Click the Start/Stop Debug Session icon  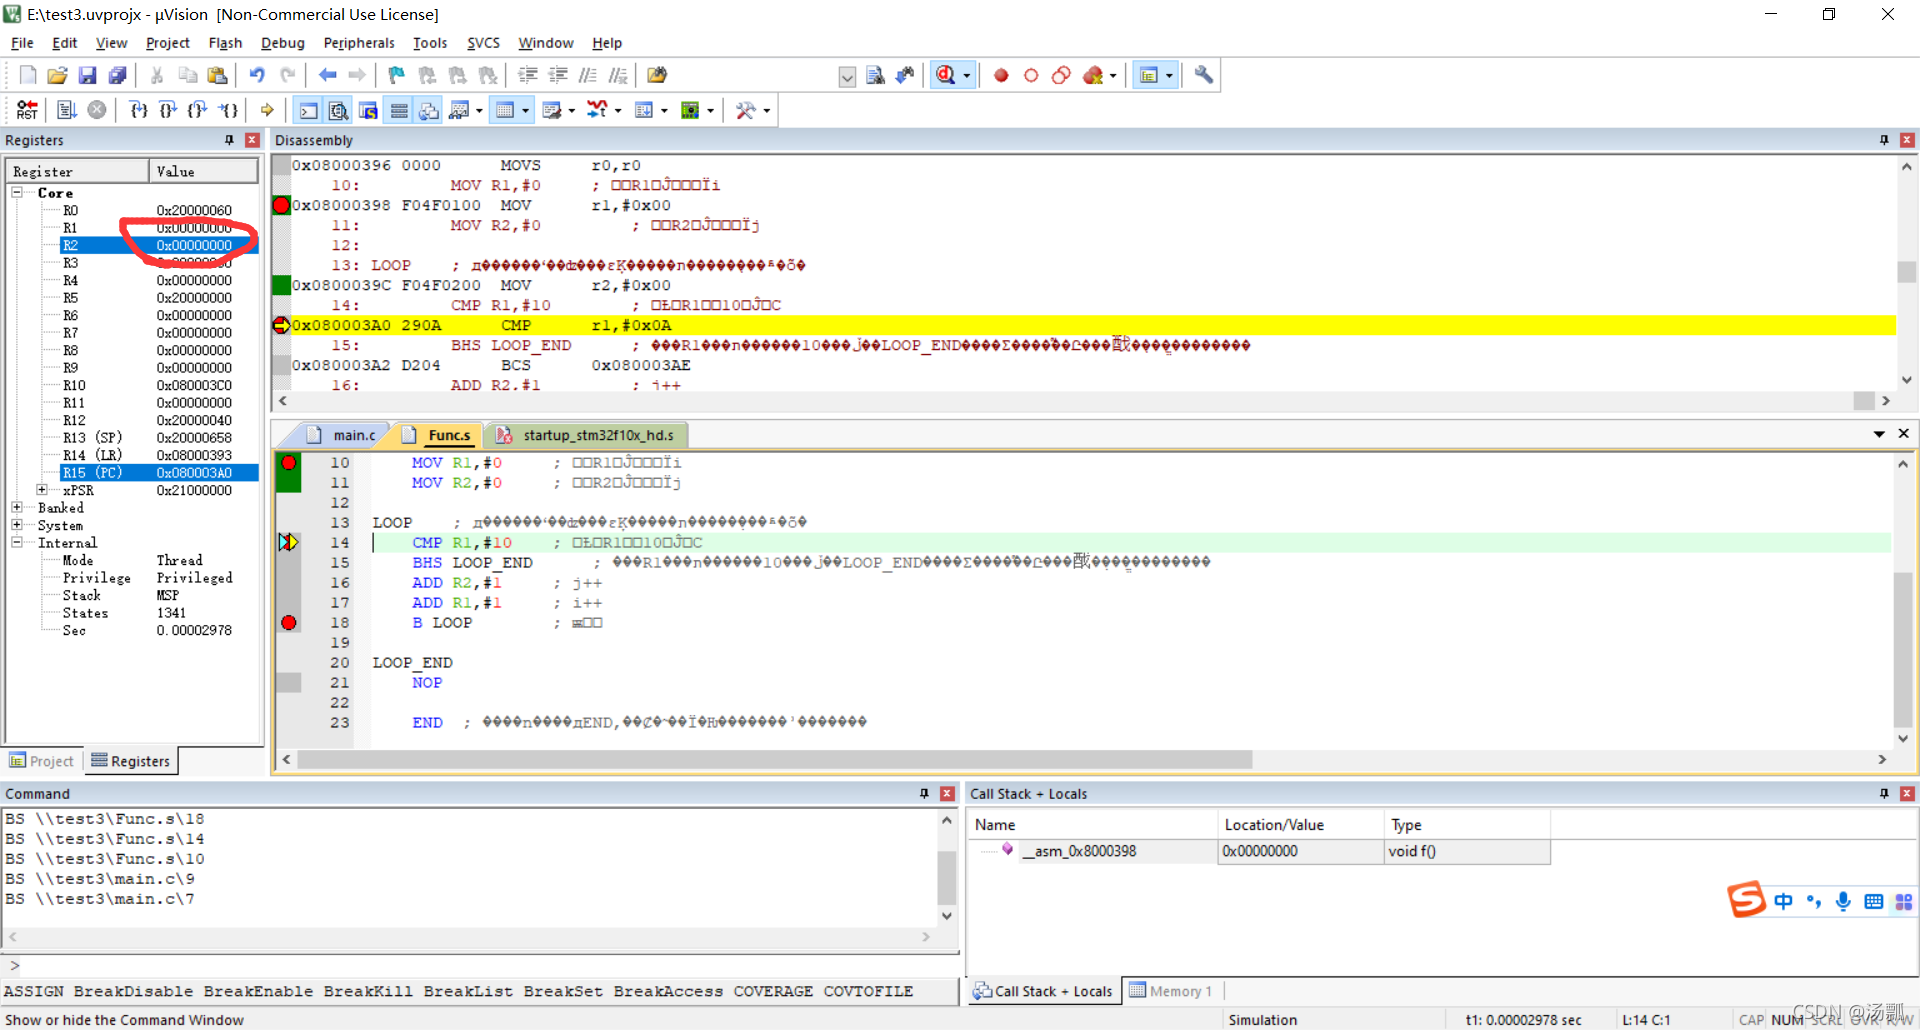(x=945, y=75)
